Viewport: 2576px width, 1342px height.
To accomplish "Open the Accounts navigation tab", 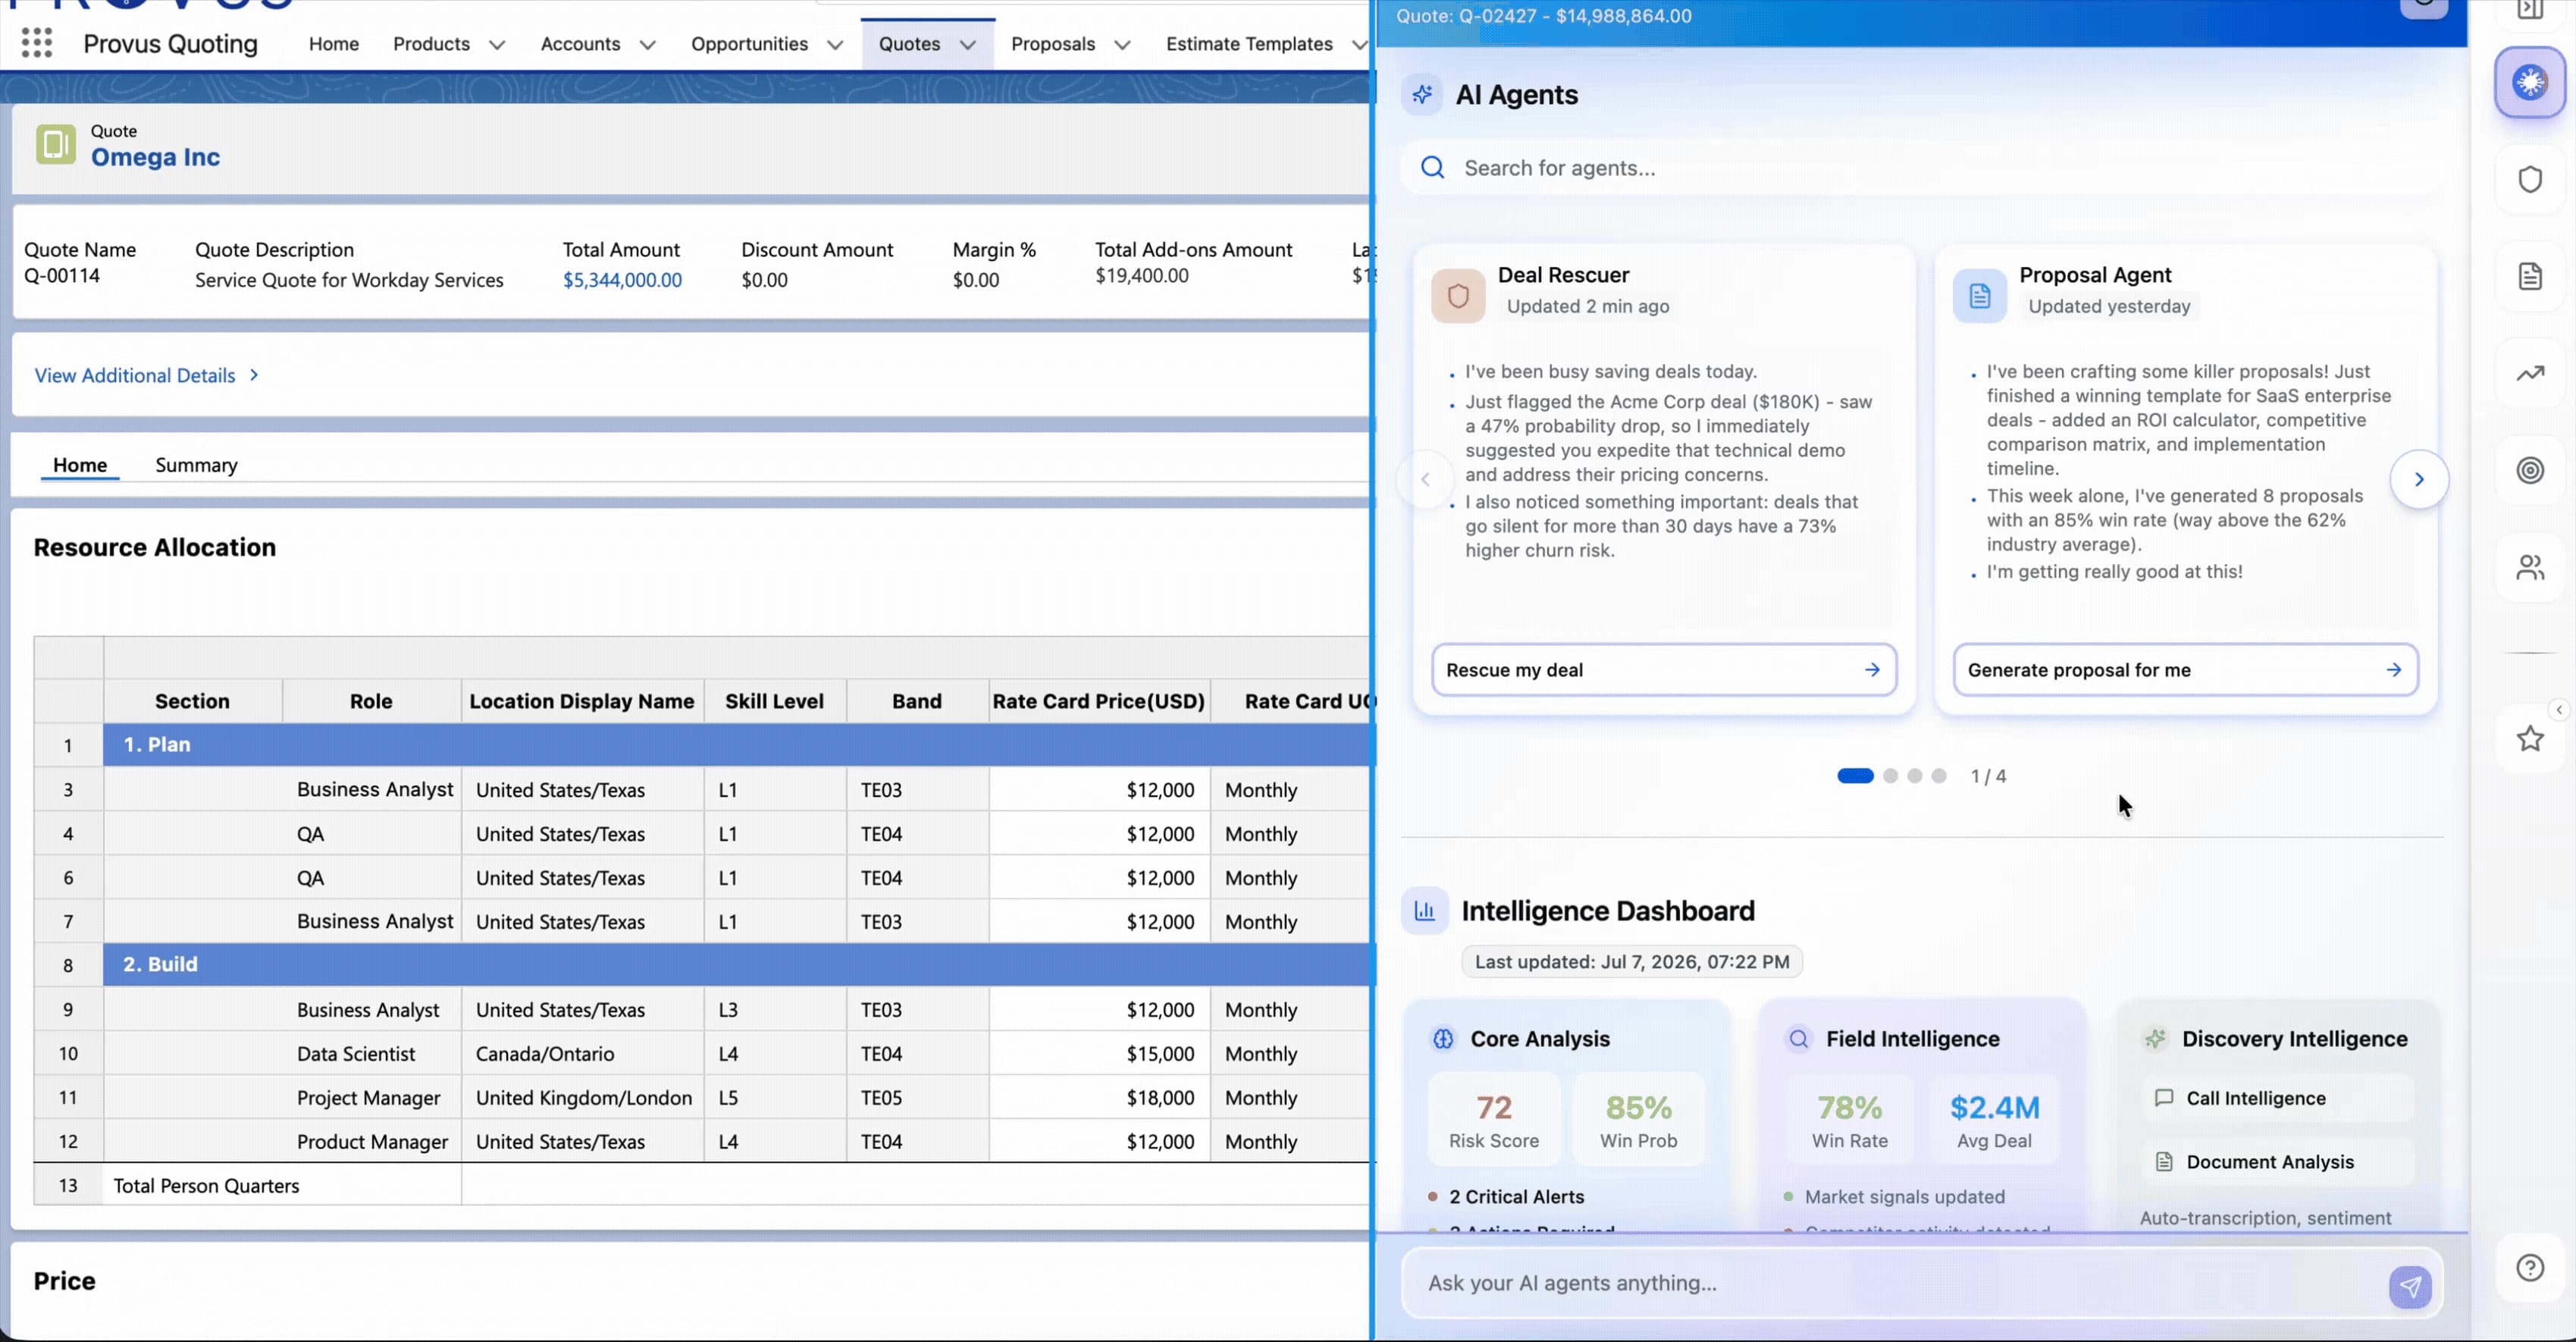I will pyautogui.click(x=580, y=44).
